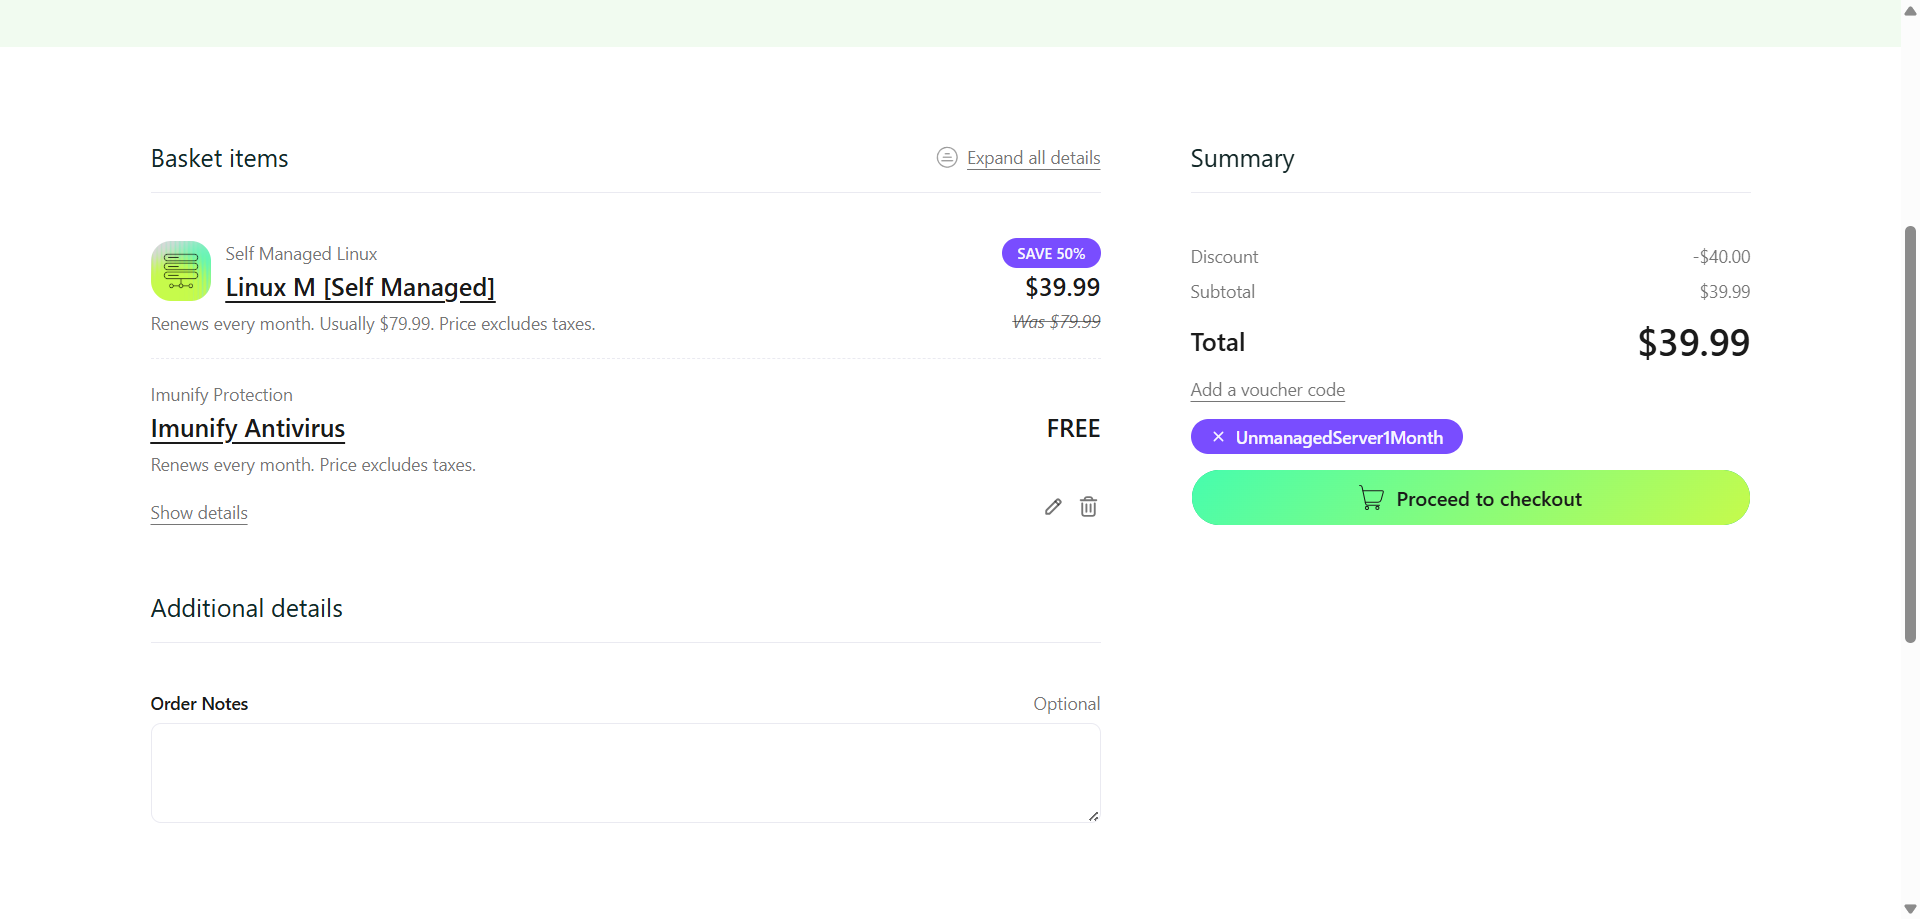The image size is (1920, 919).
Task: Edit the basket item with pencil icon
Action: tap(1053, 507)
